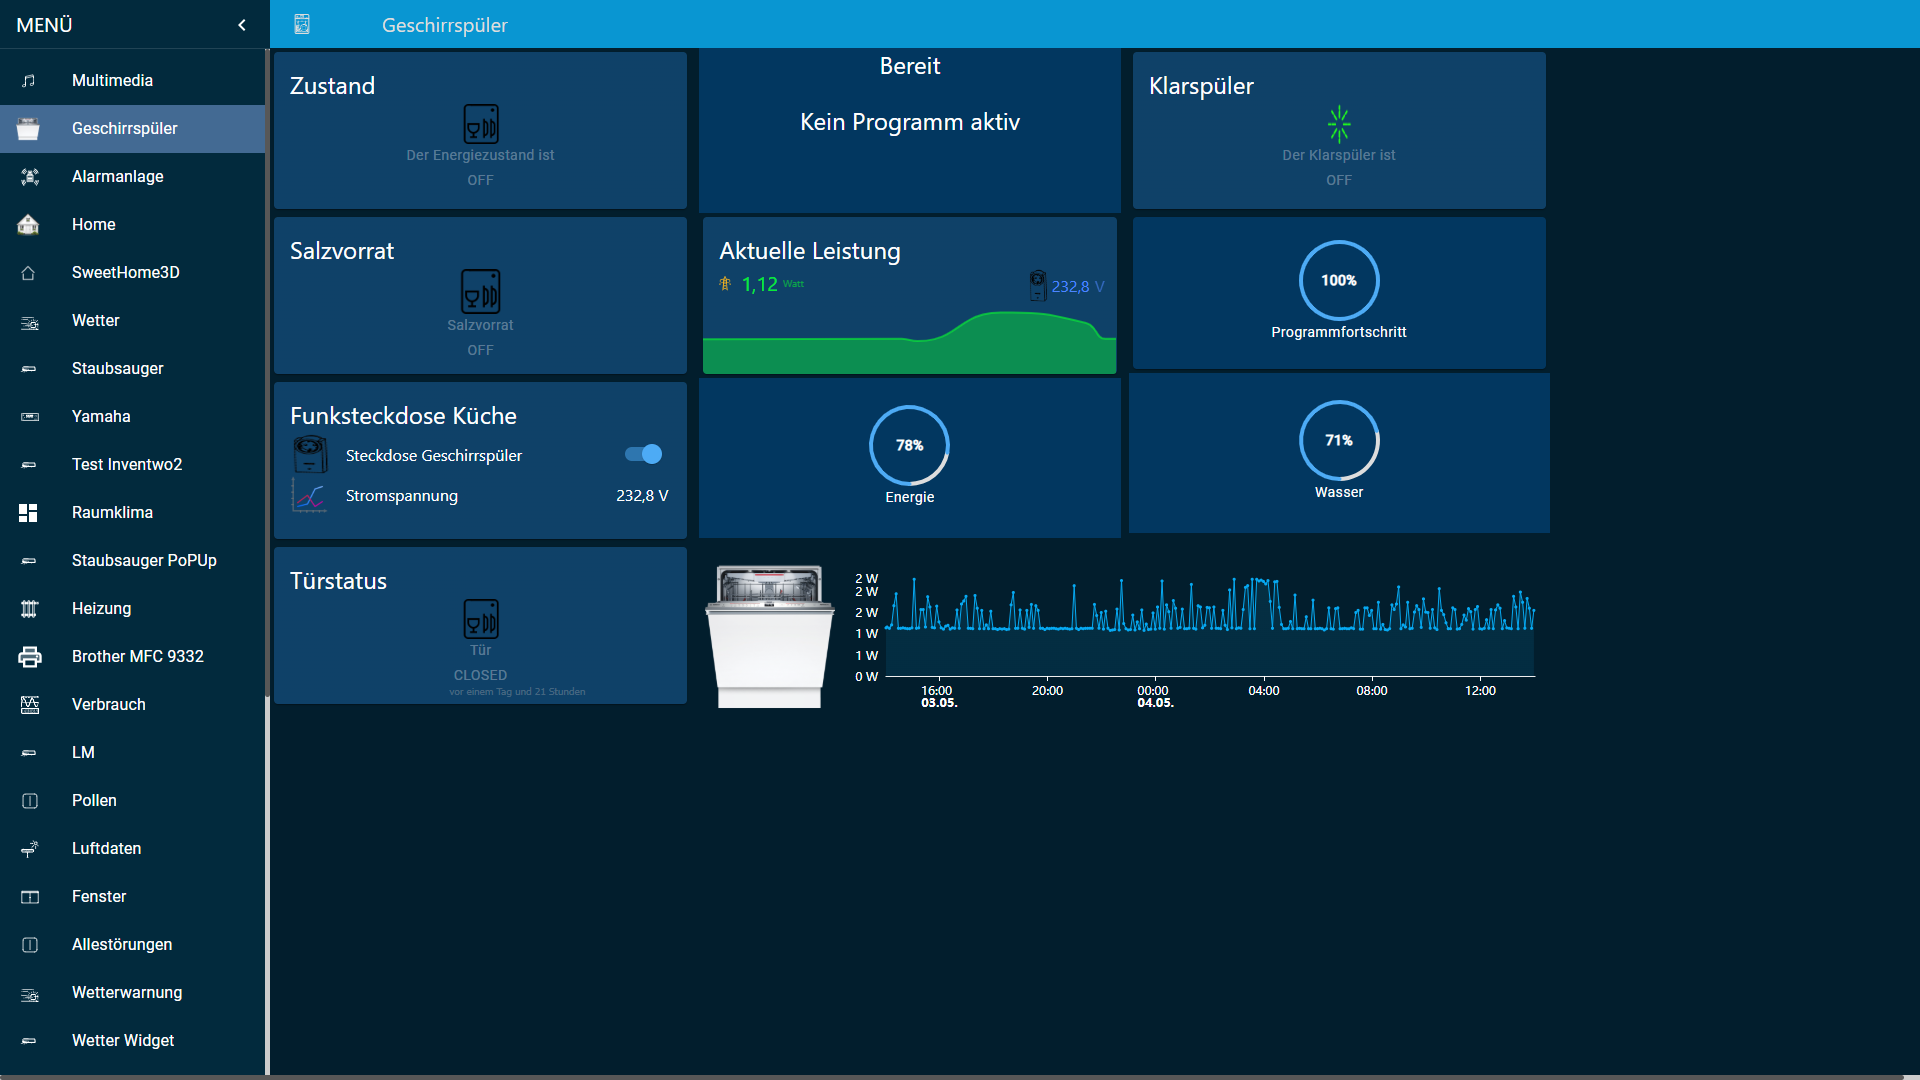
Task: Collapse the MENÜ sidebar with the chevron
Action: [x=241, y=25]
